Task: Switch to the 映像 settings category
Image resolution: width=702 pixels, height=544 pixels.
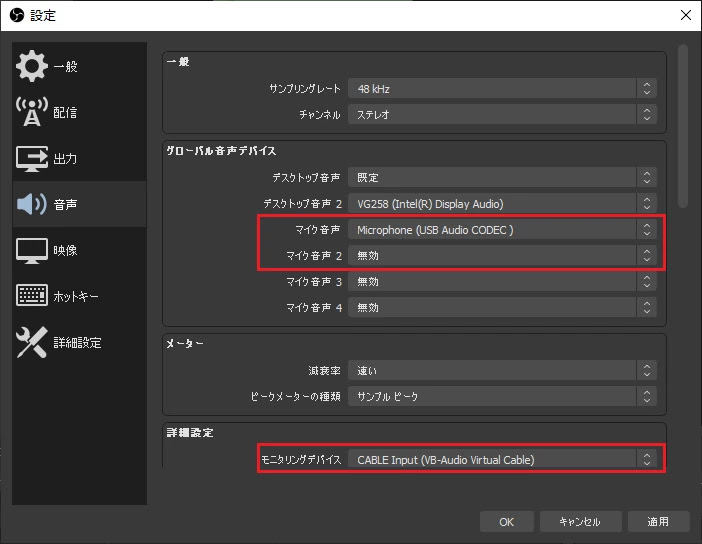Action: [79, 250]
